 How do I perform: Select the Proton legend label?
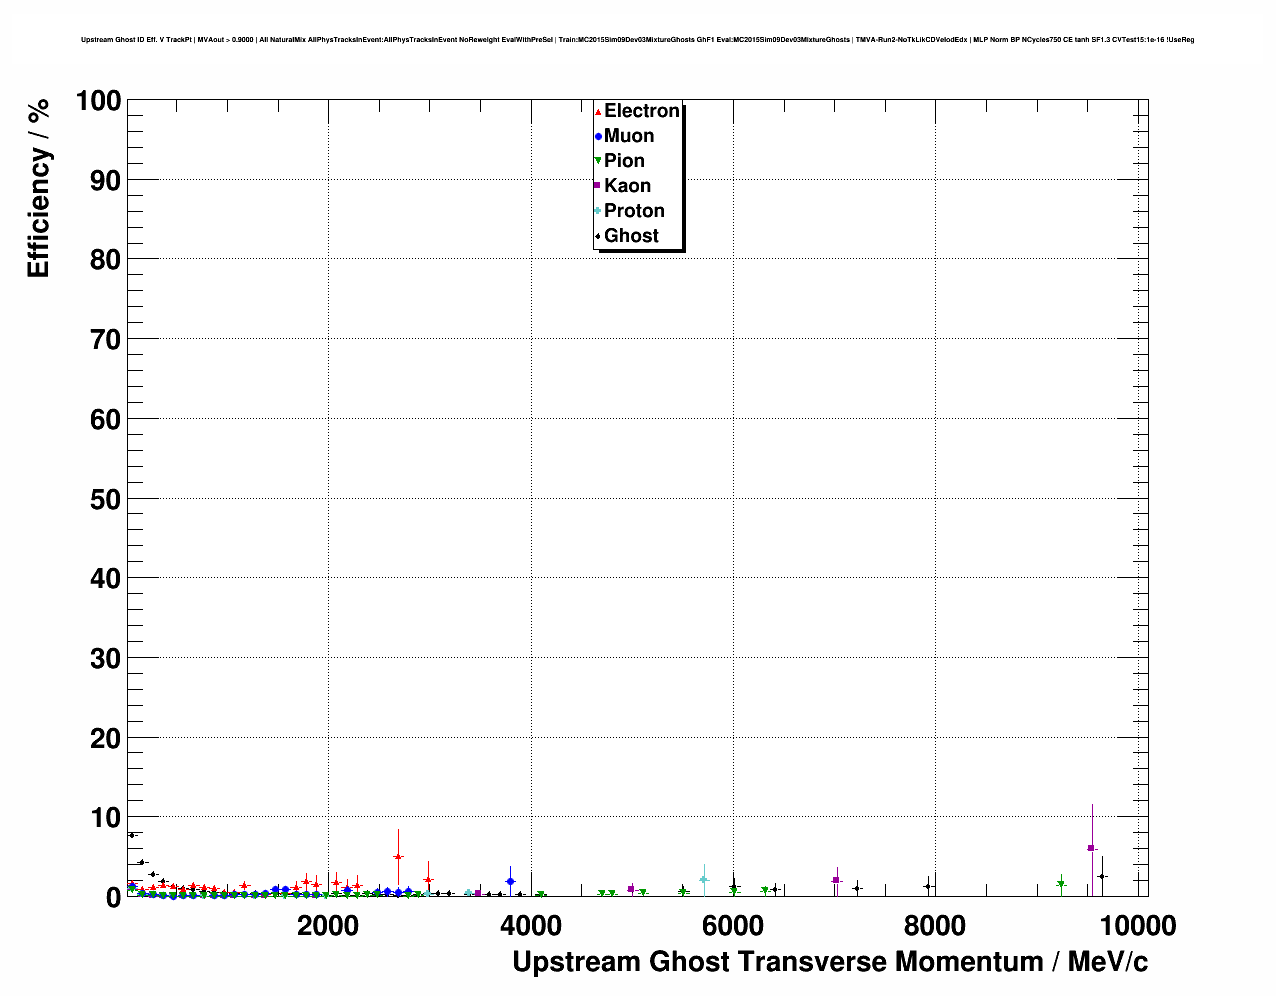click(634, 211)
